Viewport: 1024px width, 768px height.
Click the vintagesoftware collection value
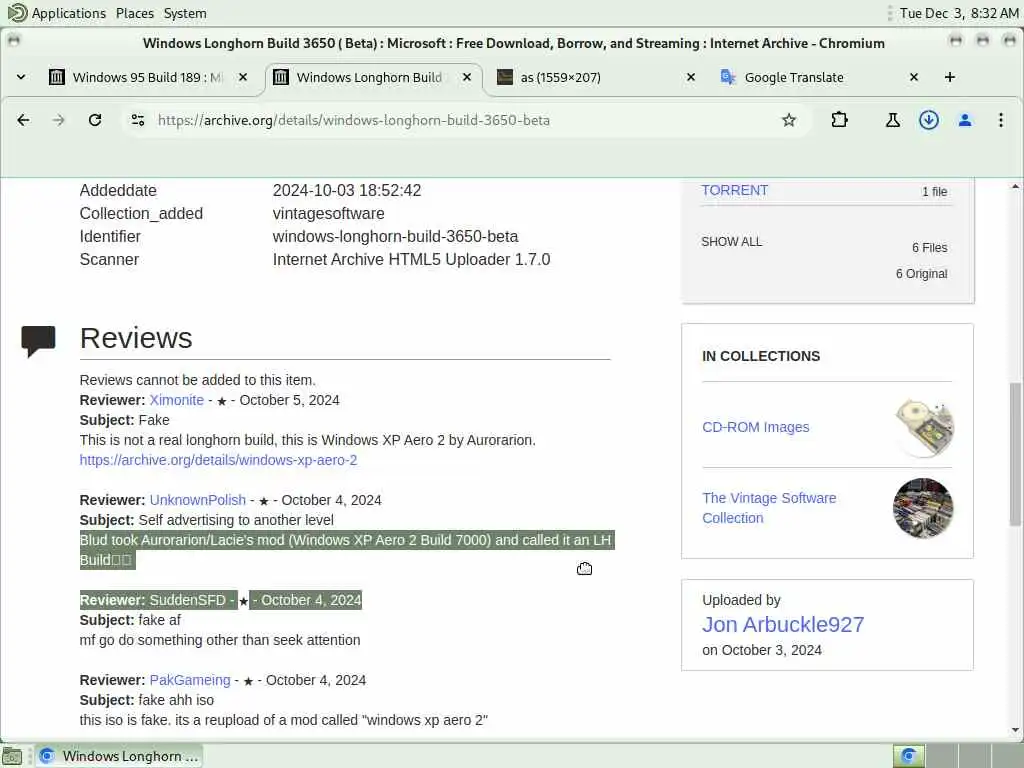[x=328, y=214]
